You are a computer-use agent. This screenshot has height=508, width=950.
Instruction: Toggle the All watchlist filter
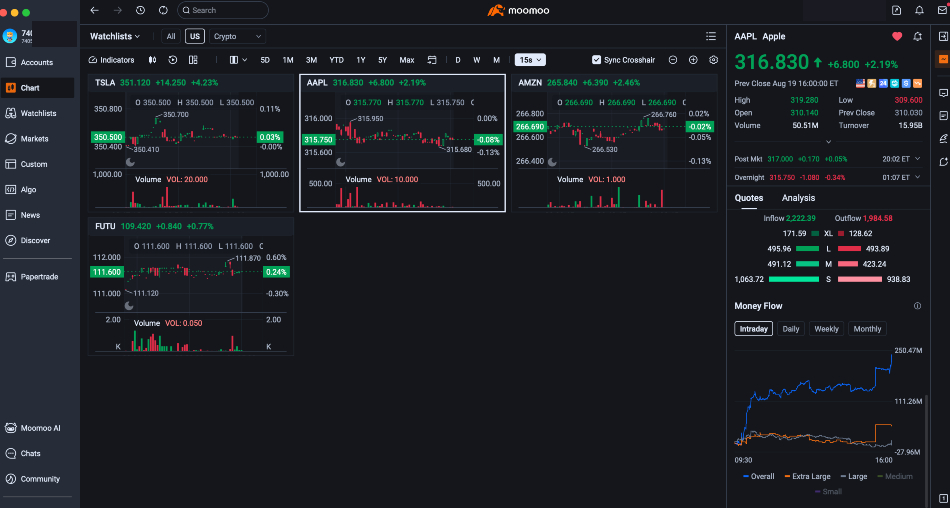[171, 36]
